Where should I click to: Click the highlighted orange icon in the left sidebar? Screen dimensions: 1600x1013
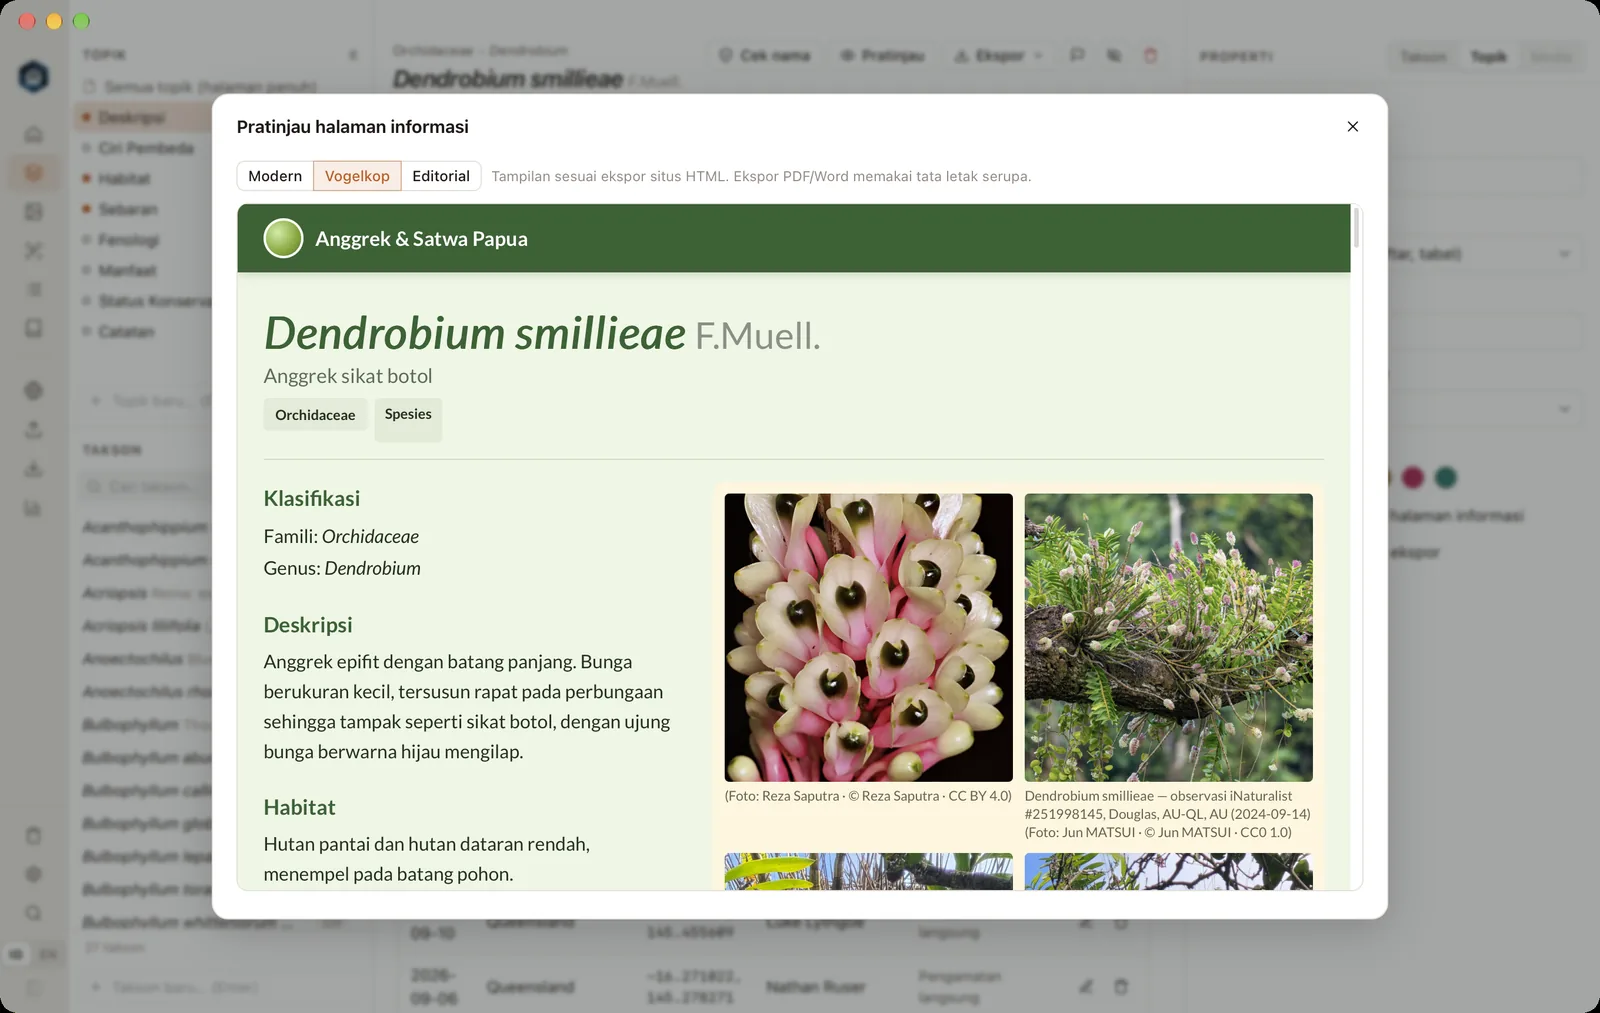pos(34,173)
